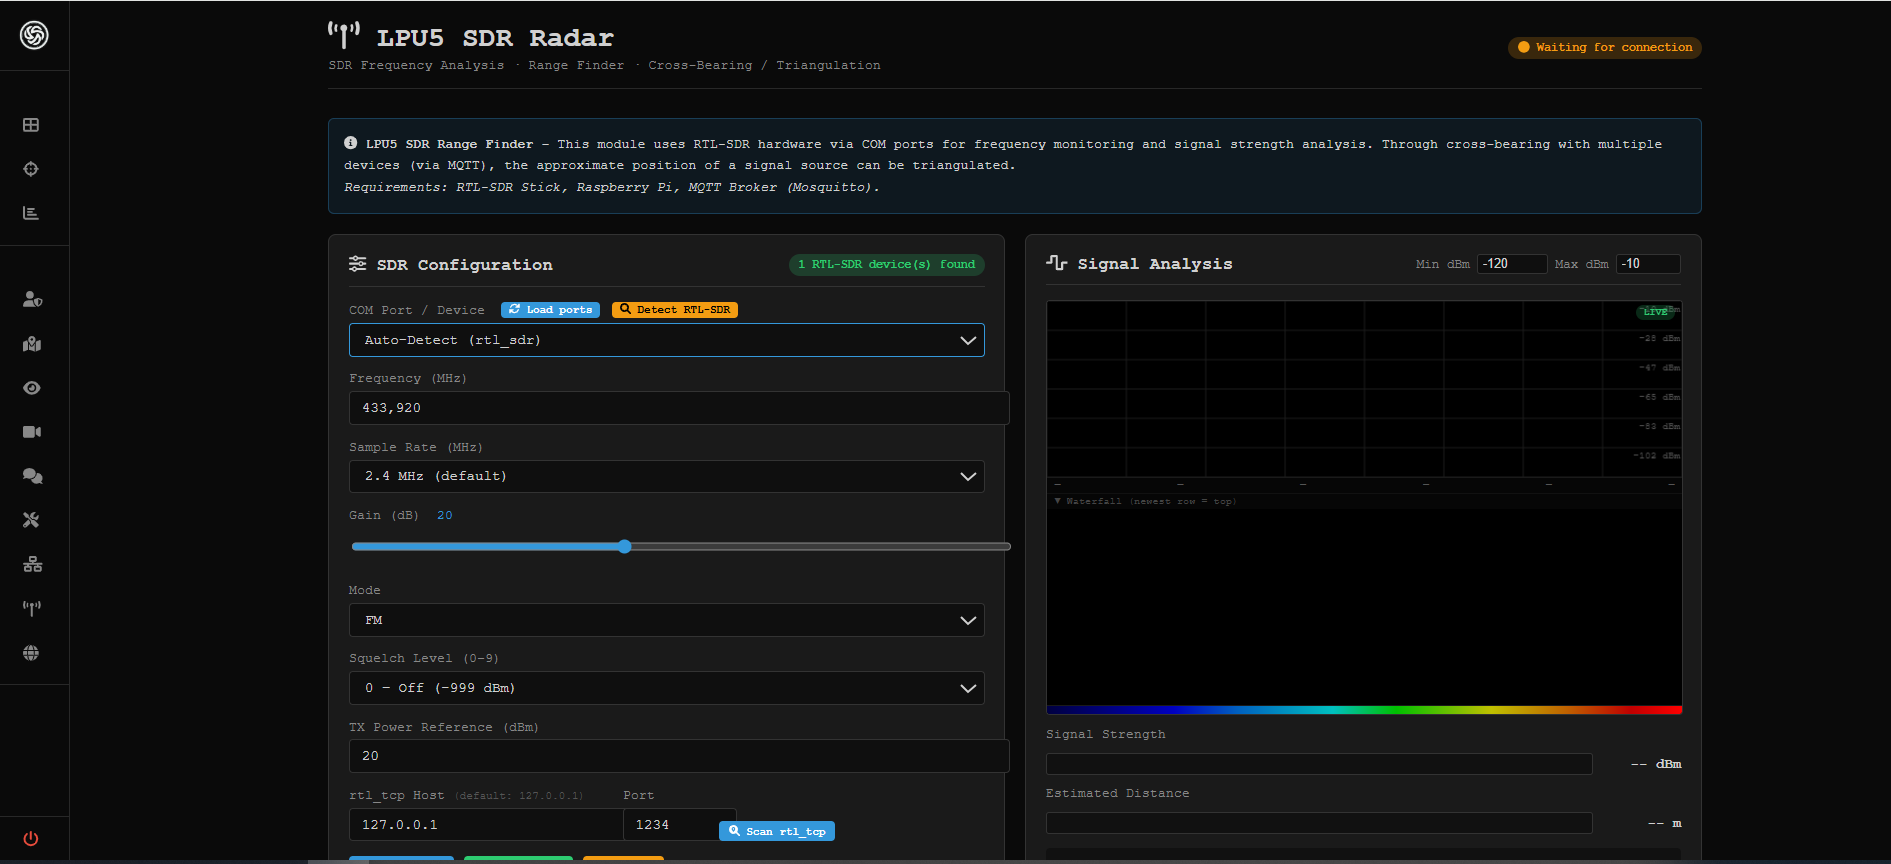Open the dashboard grid sidebar icon
Viewport: 1891px width, 864px height.
point(31,125)
